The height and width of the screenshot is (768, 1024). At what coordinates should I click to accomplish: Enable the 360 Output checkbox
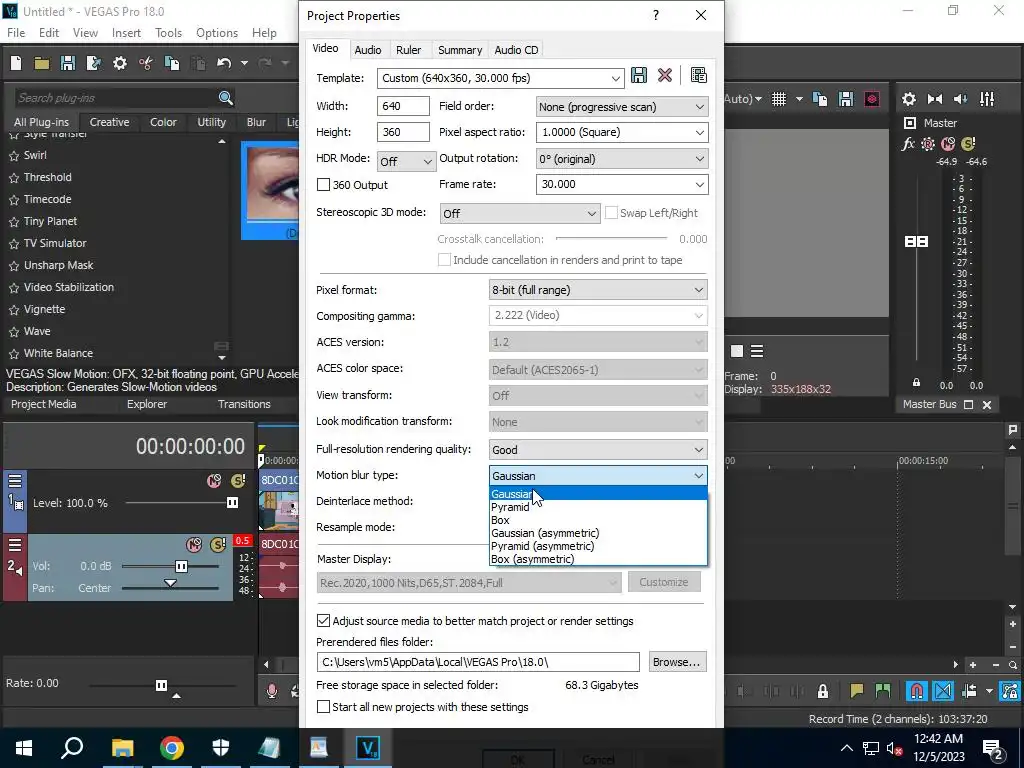[x=323, y=185]
